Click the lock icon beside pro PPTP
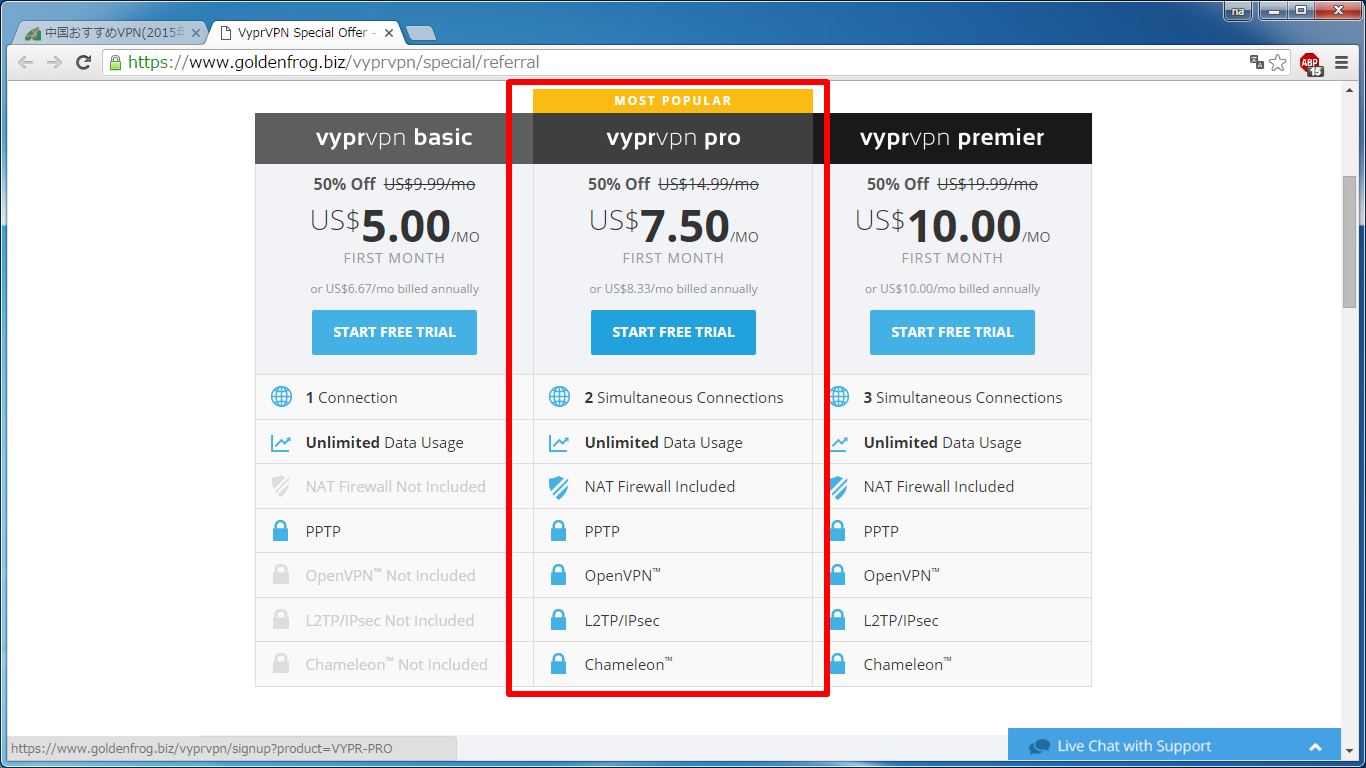 [560, 531]
